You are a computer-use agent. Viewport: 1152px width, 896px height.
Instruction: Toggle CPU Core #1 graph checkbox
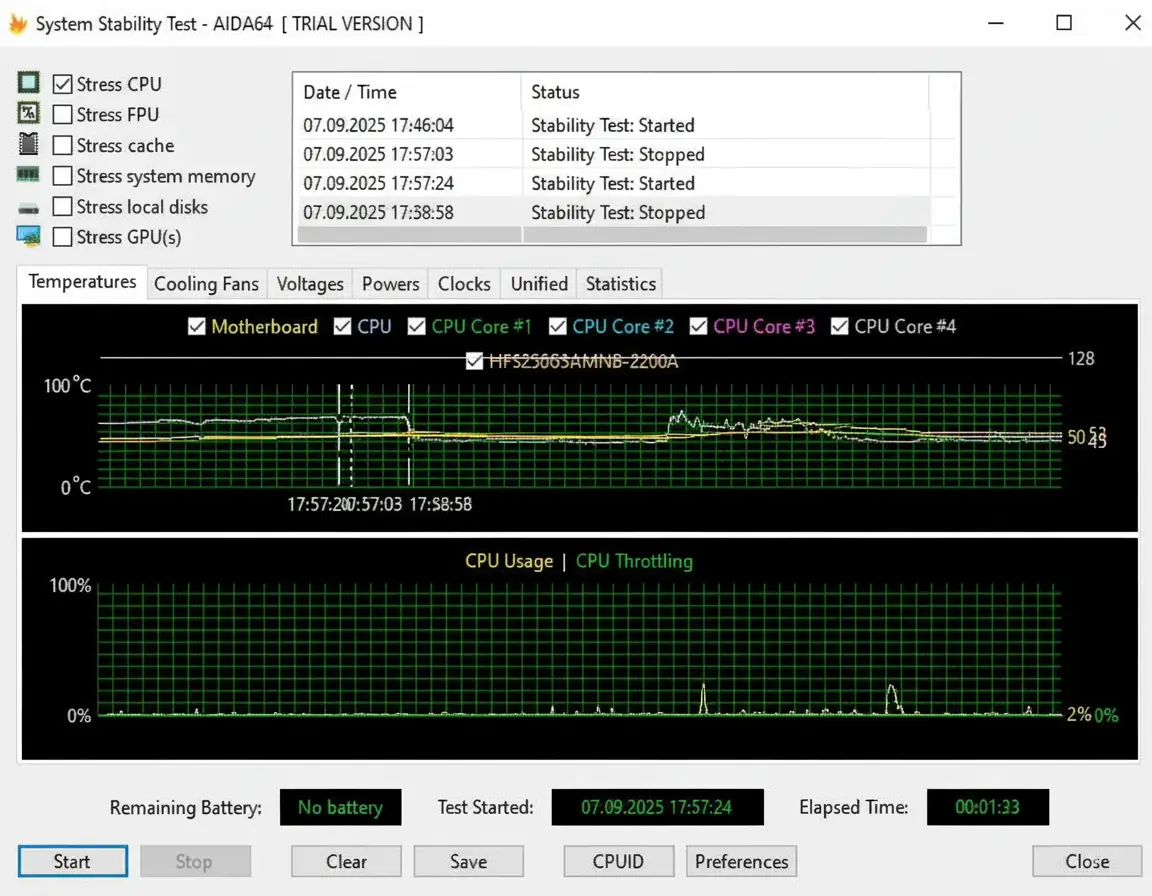tap(417, 326)
